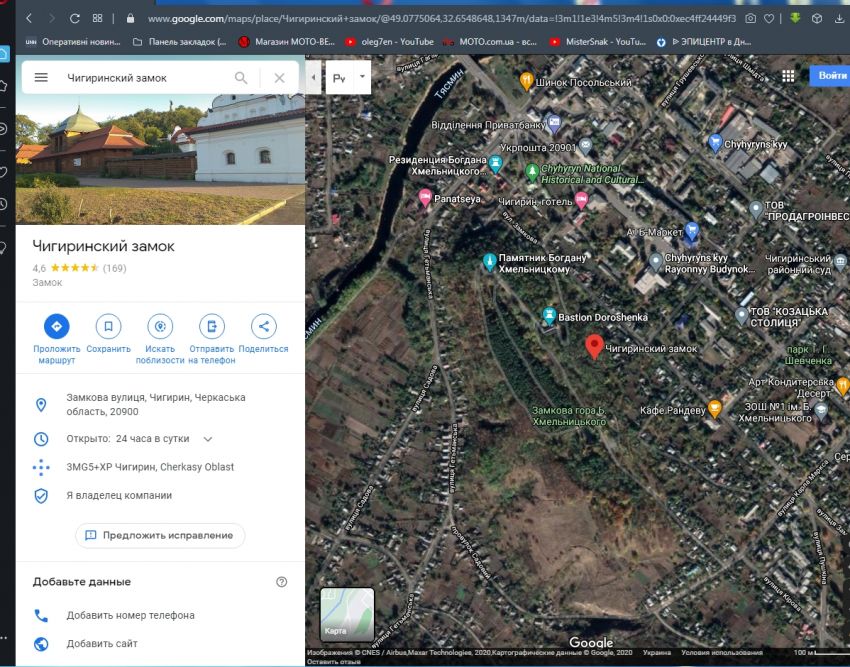
Task: Expand the opening hours chevron
Action: 208,439
